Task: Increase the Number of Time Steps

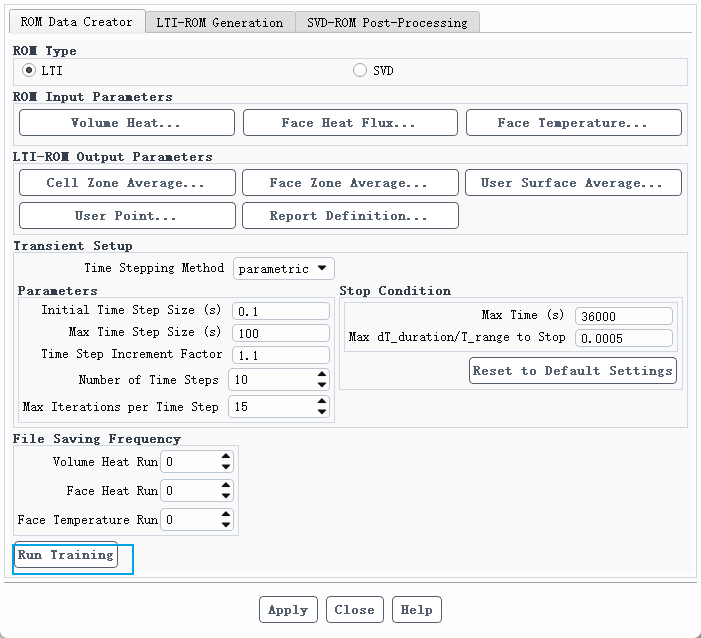Action: (x=321, y=375)
